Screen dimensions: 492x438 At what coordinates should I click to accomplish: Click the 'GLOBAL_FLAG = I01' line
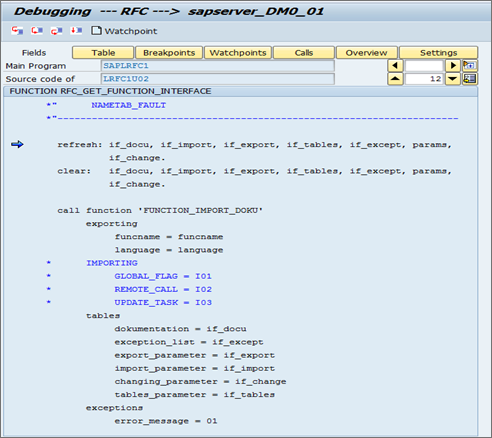click(163, 276)
